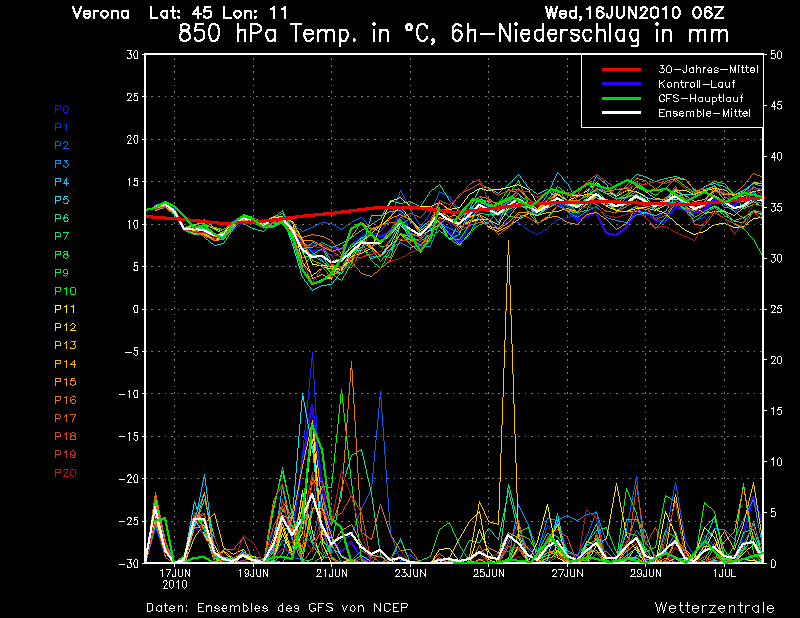Select the P4 ensemble member label
The width and height of the screenshot is (800, 618).
[62, 182]
